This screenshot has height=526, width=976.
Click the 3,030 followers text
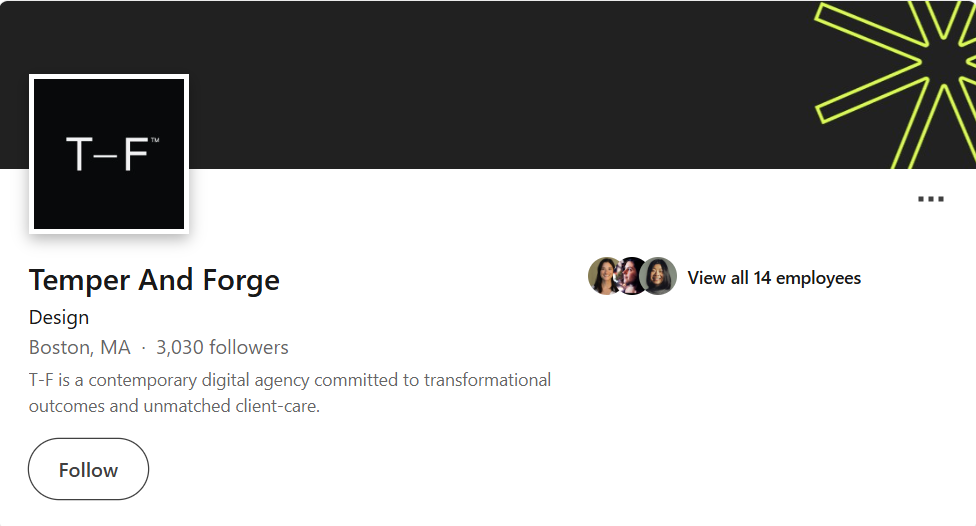pos(222,347)
